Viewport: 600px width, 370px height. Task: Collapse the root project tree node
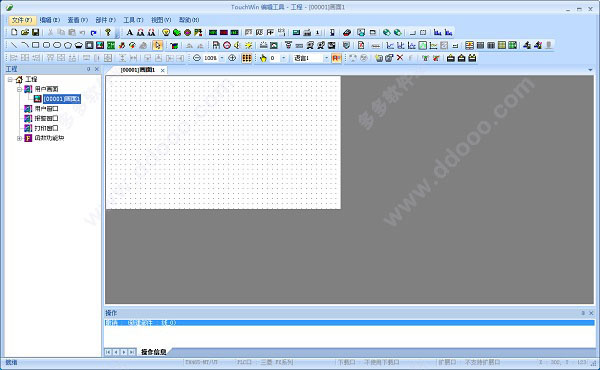[10, 80]
